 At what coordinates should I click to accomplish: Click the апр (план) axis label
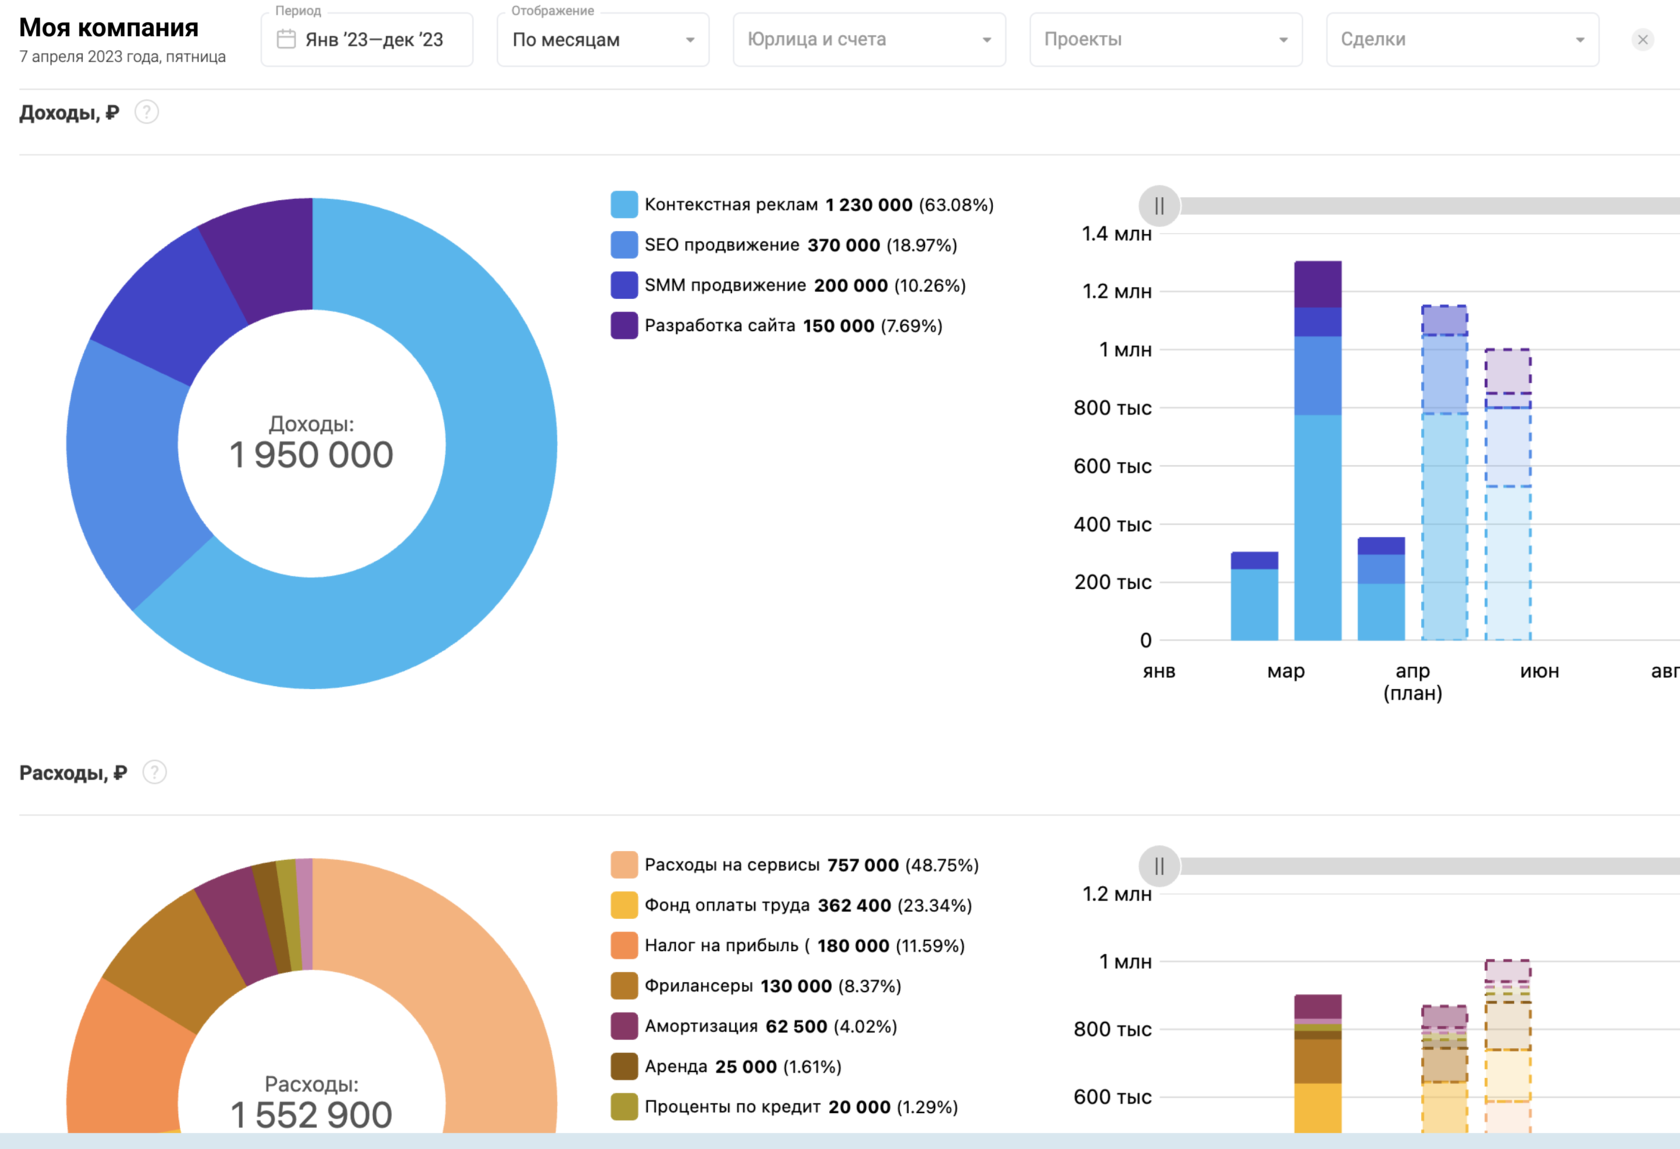click(x=1413, y=682)
